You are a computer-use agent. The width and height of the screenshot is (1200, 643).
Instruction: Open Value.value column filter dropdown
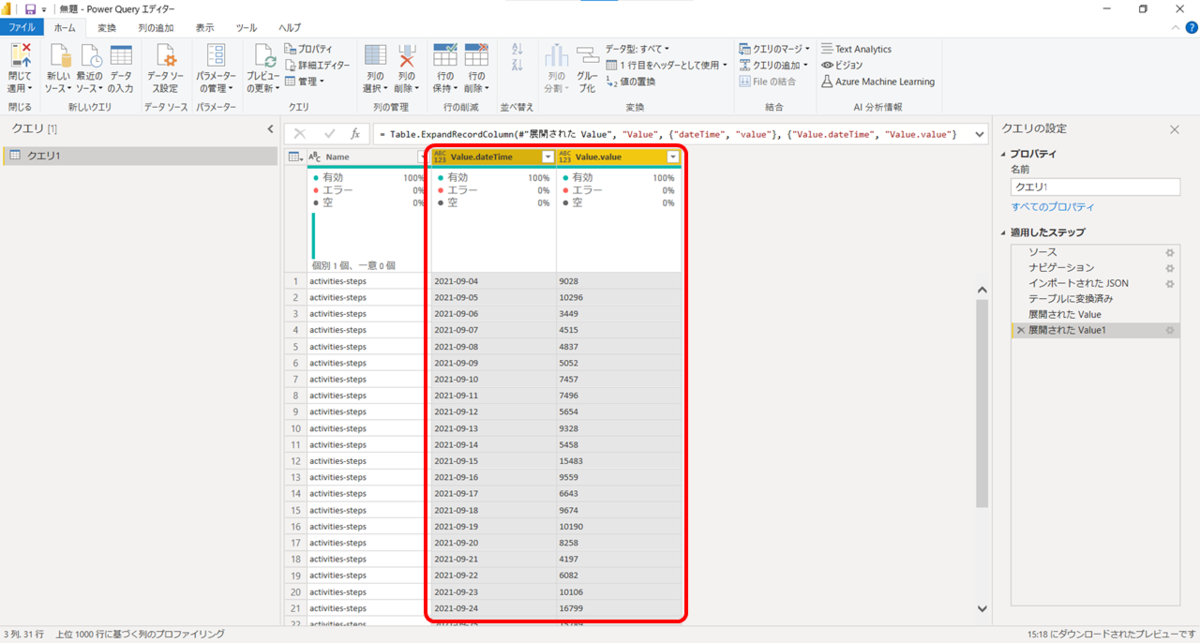(x=673, y=157)
